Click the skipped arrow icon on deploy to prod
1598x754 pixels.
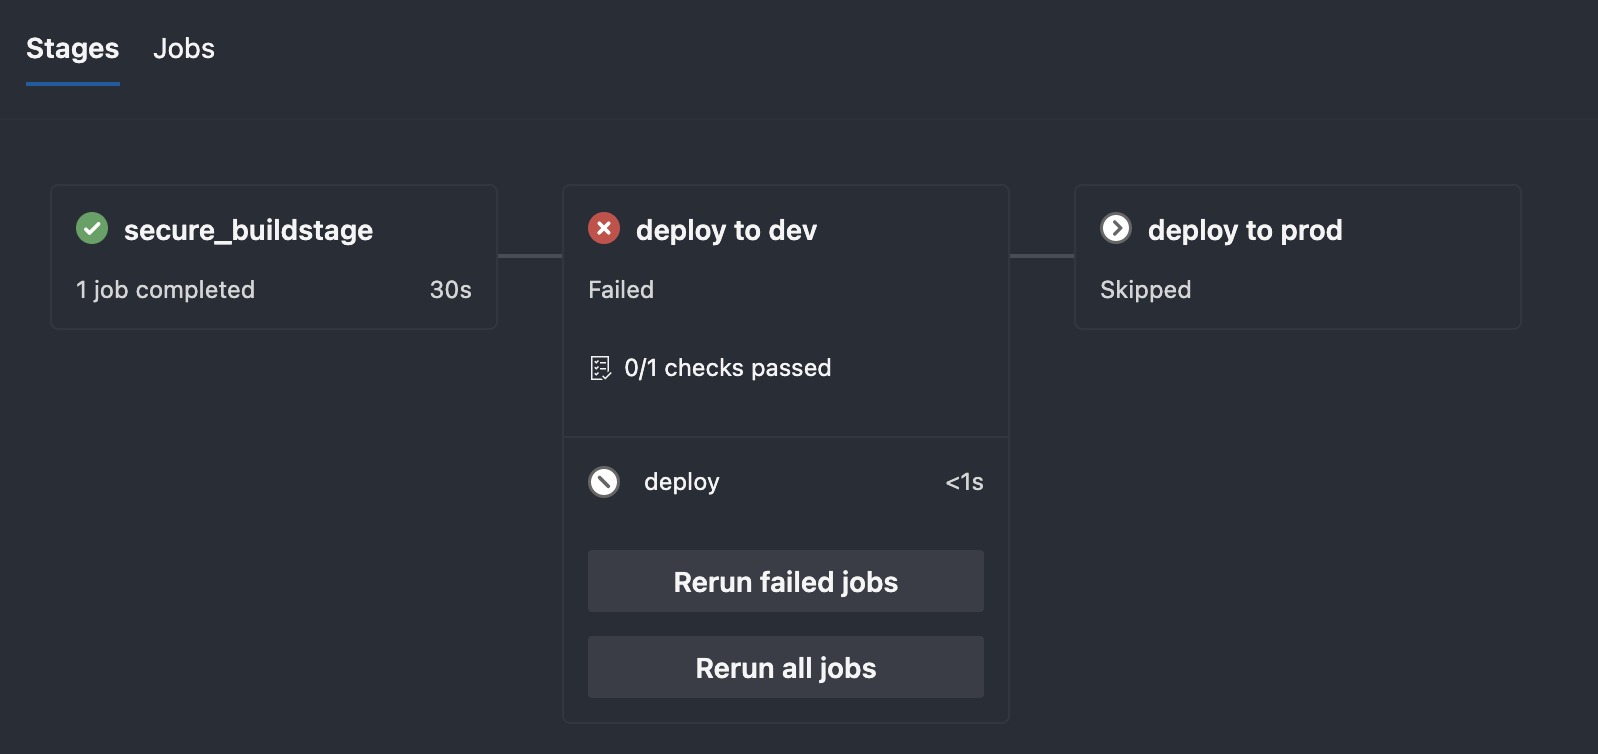tap(1116, 229)
